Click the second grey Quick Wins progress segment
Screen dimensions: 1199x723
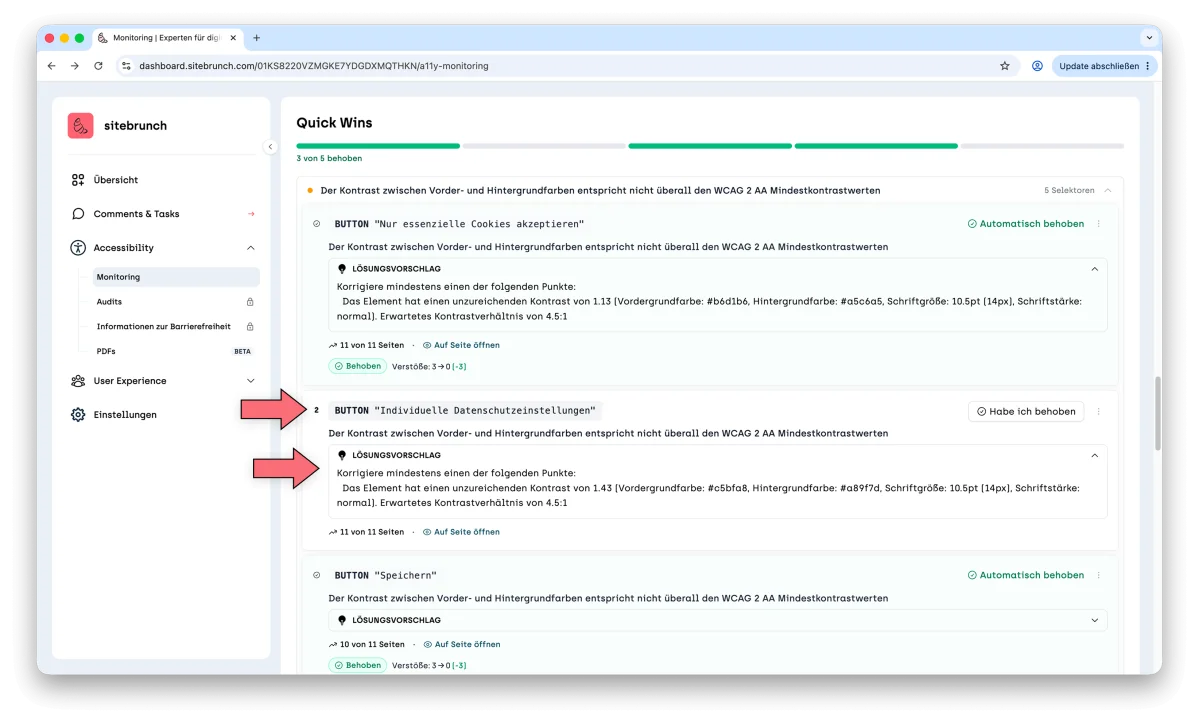(x=544, y=146)
